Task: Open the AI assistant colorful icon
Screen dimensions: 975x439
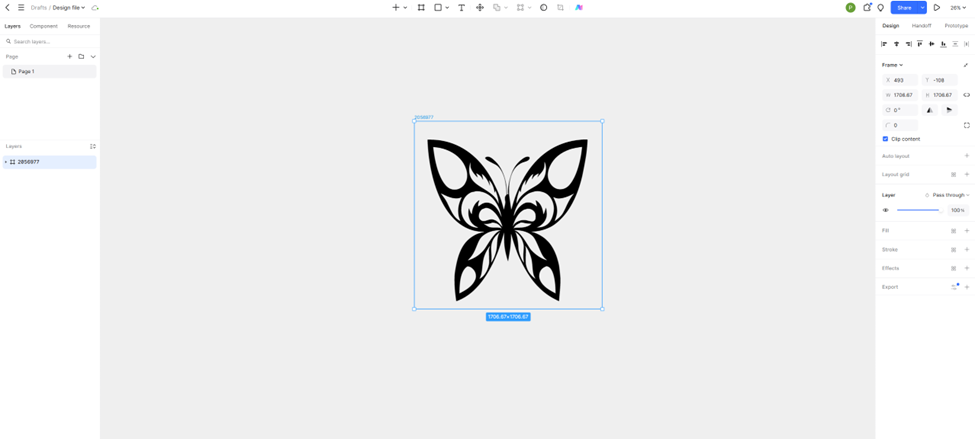Action: point(579,7)
